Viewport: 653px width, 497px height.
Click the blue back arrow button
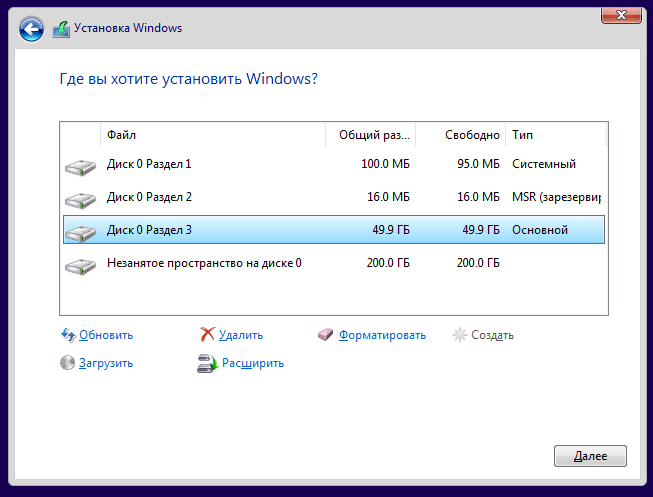[x=31, y=29]
